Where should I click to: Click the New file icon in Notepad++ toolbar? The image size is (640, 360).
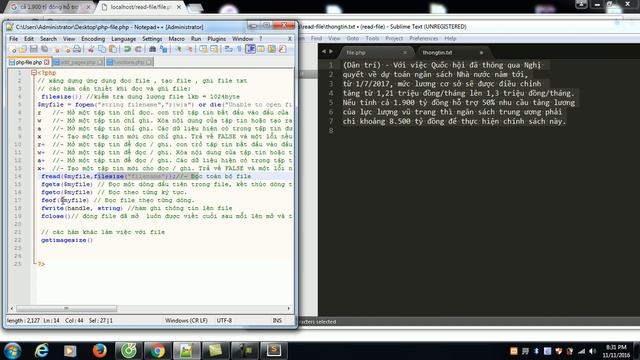pyautogui.click(x=13, y=49)
